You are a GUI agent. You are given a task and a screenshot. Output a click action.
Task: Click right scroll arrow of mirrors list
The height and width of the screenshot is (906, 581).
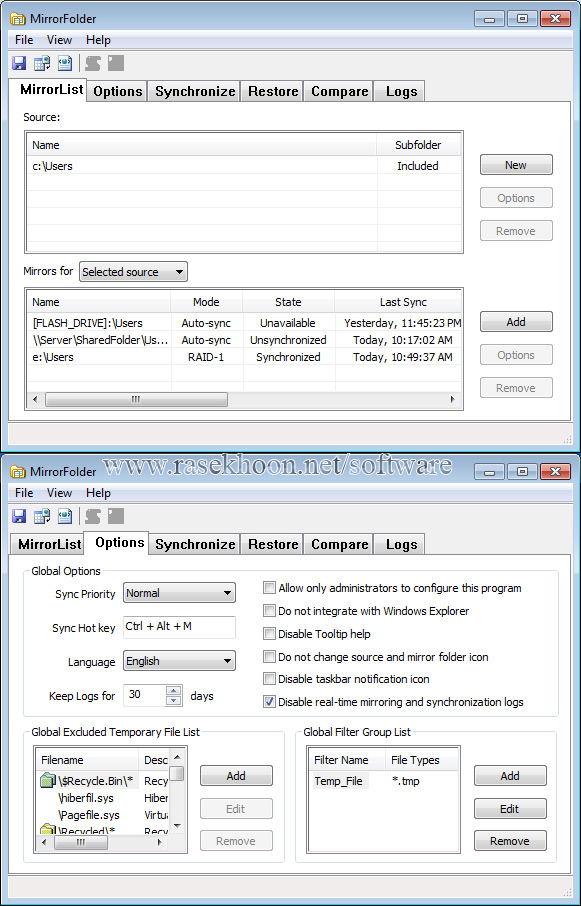[452, 399]
